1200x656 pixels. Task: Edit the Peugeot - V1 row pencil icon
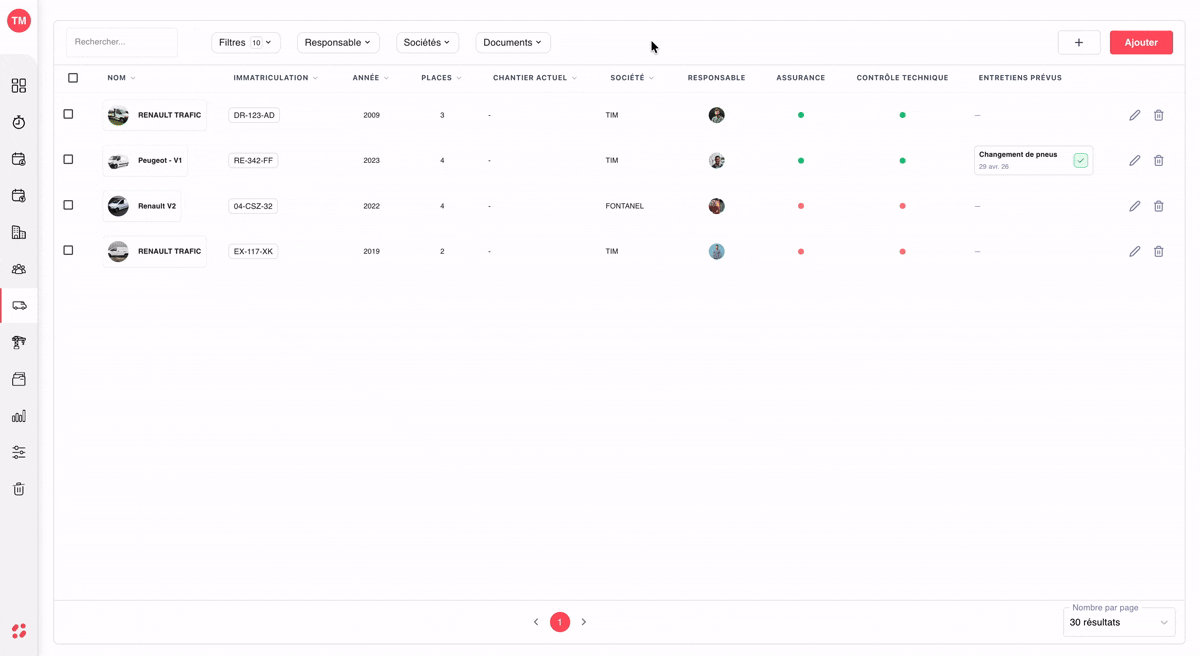click(x=1135, y=160)
